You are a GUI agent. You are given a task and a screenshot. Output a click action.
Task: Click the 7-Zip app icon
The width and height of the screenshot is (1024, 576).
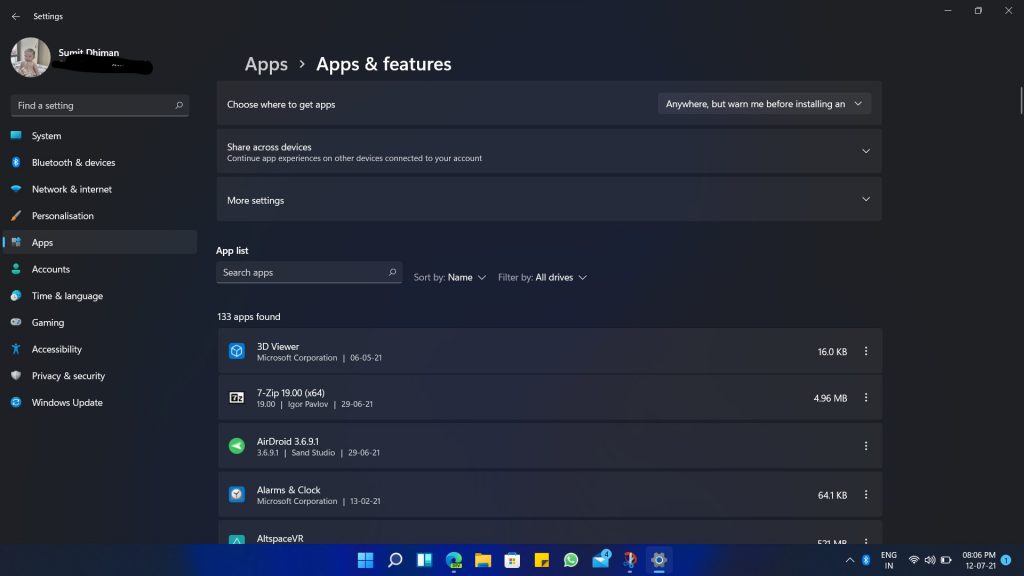click(236, 397)
